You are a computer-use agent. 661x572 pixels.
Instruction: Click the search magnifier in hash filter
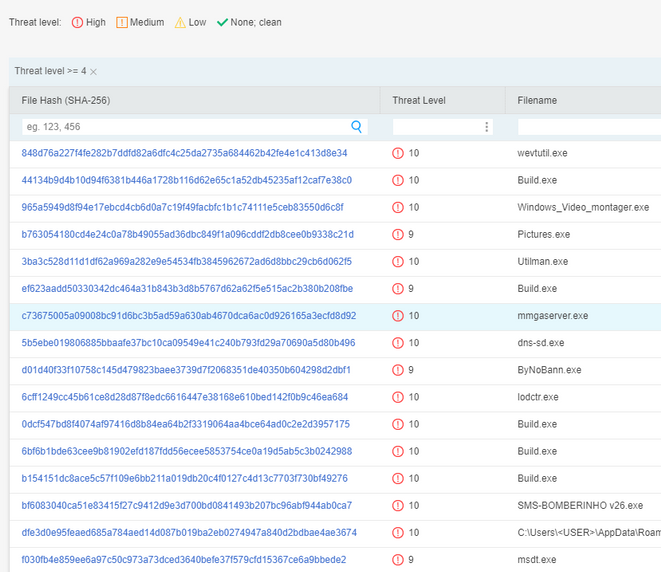click(357, 127)
